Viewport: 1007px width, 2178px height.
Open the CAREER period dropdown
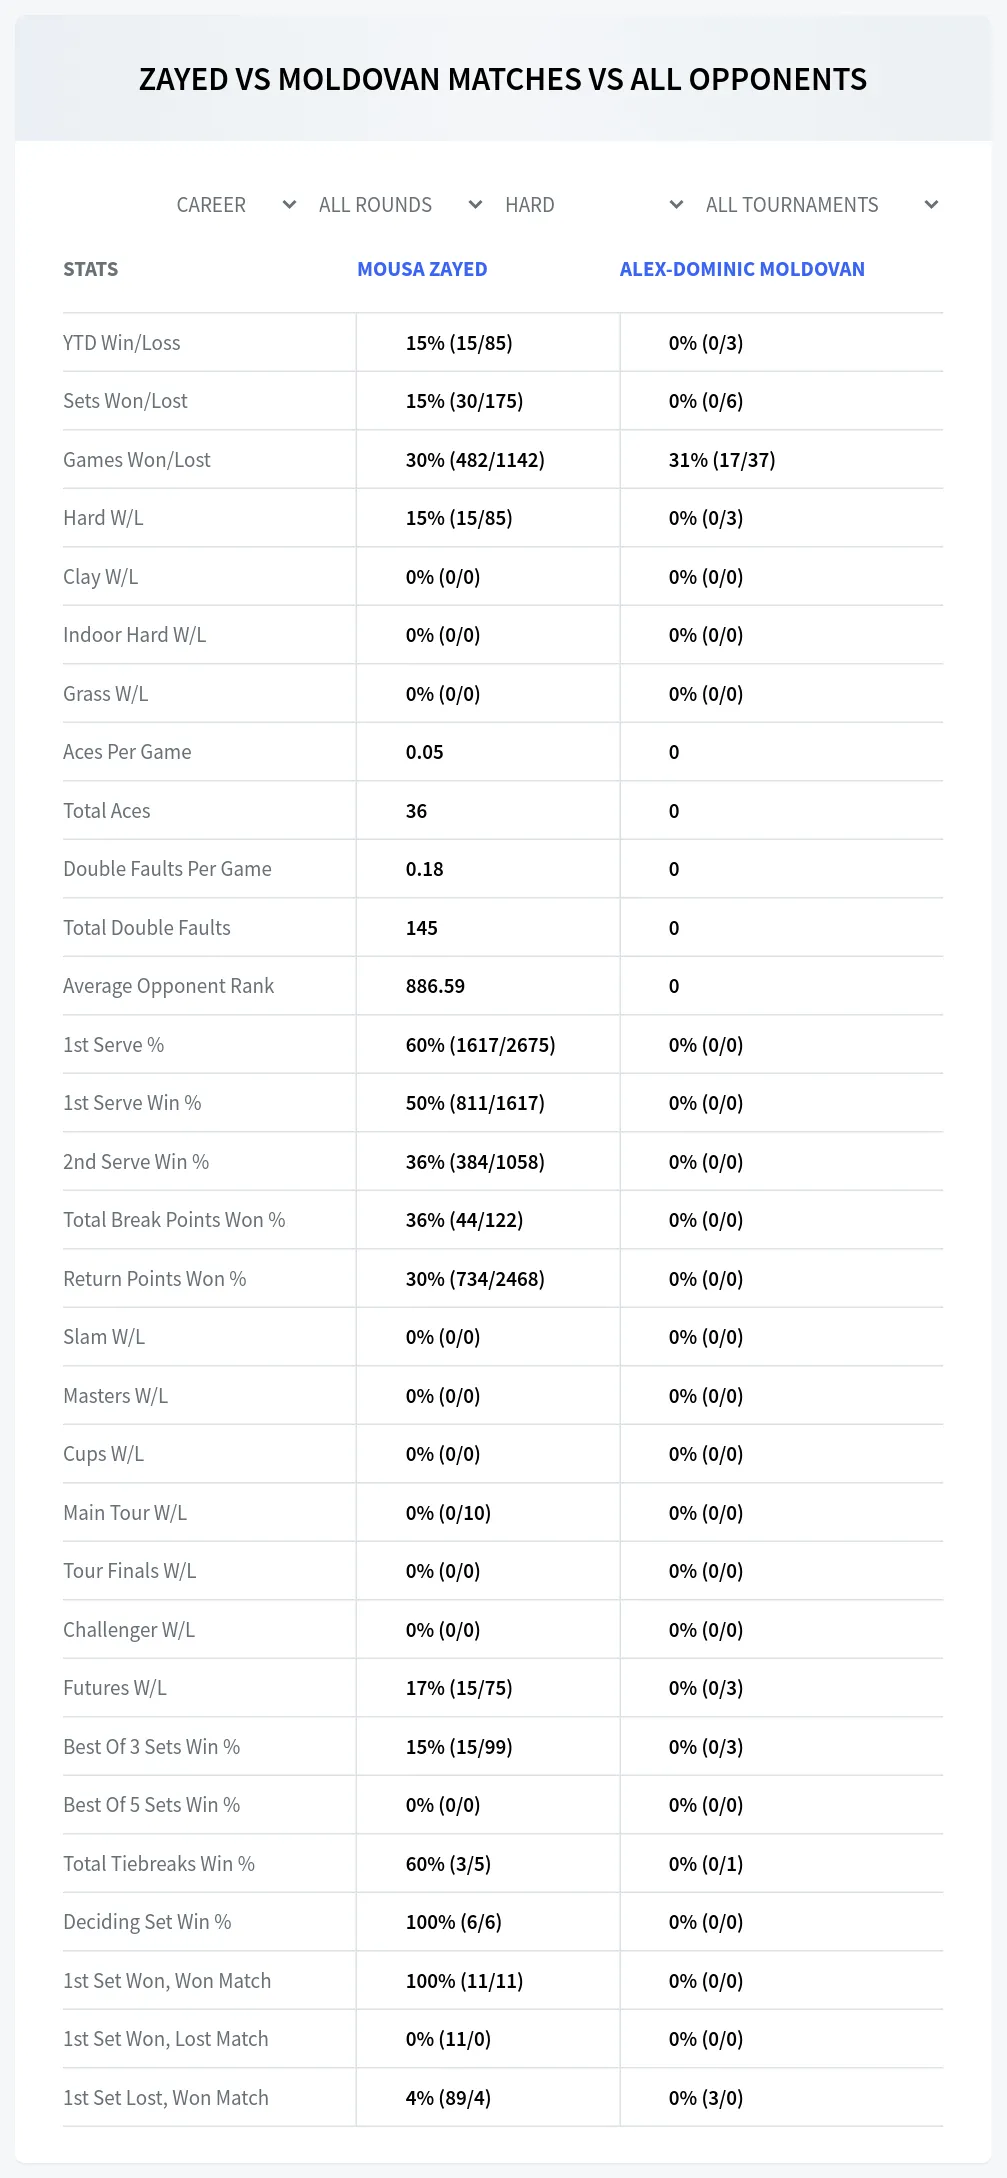pyautogui.click(x=235, y=205)
